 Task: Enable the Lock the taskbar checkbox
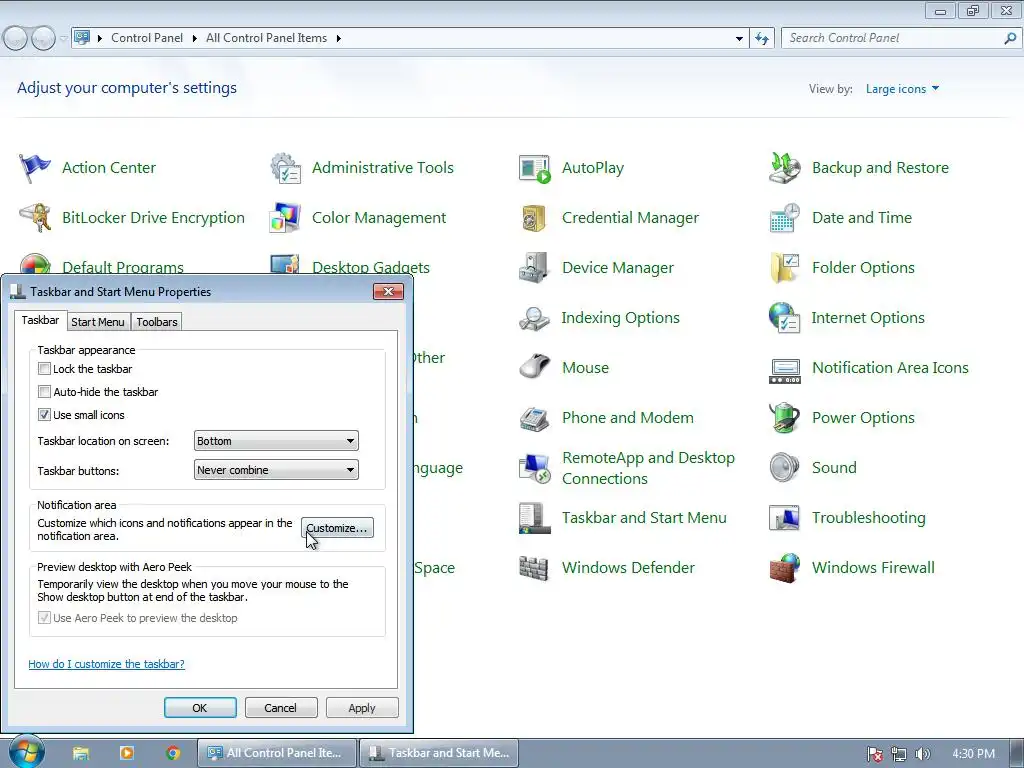[x=44, y=369]
